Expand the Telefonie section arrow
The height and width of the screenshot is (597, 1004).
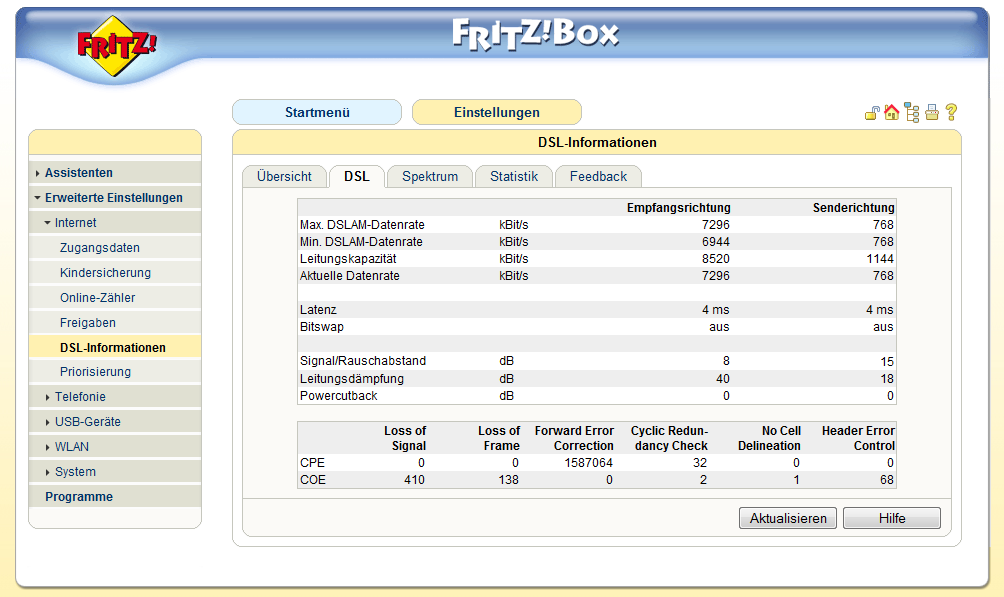pos(47,397)
